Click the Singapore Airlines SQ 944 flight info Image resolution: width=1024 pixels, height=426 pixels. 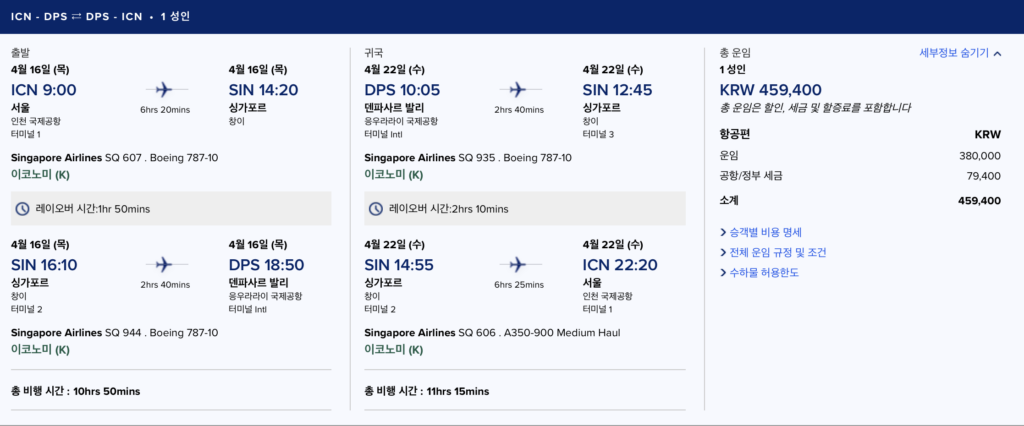tap(114, 332)
